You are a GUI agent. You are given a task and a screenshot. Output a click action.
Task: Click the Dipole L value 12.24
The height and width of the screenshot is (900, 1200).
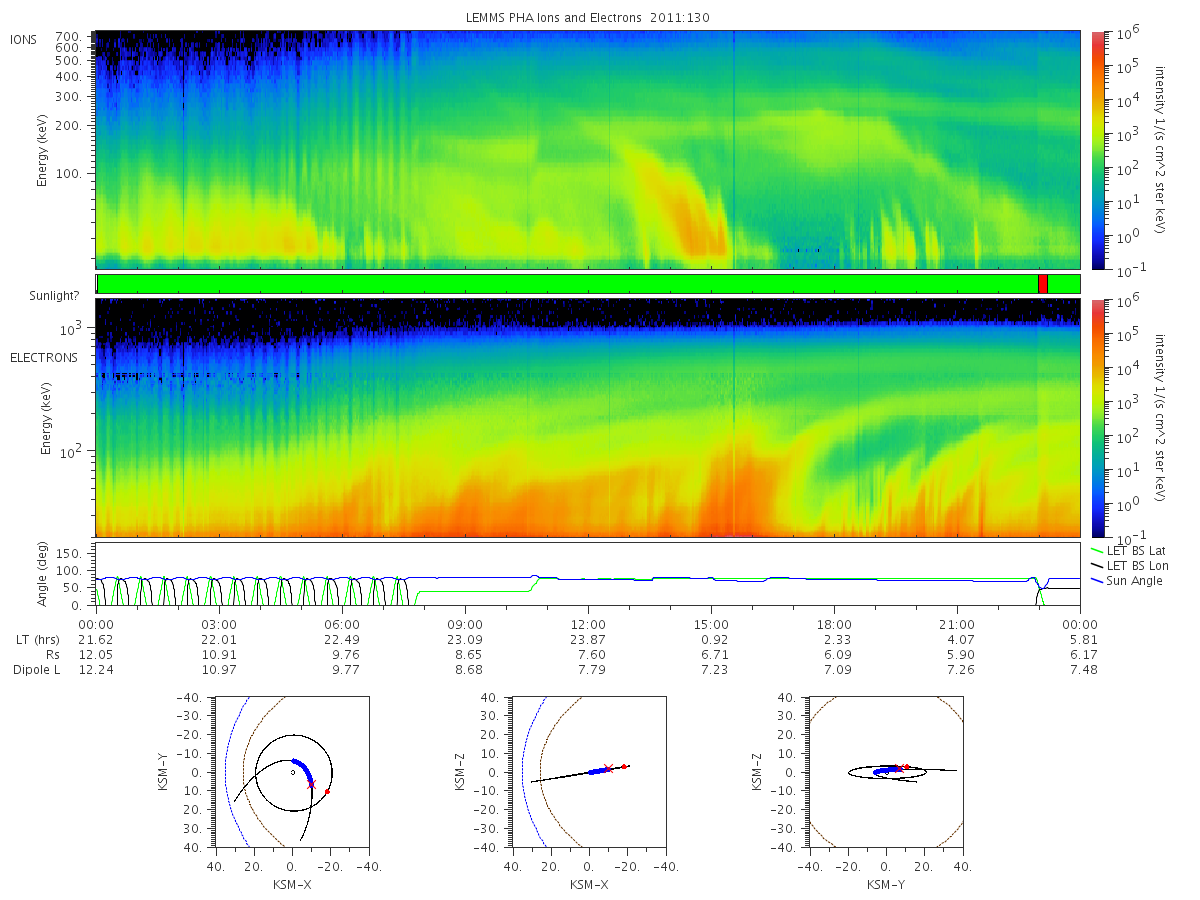pyautogui.click(x=96, y=670)
